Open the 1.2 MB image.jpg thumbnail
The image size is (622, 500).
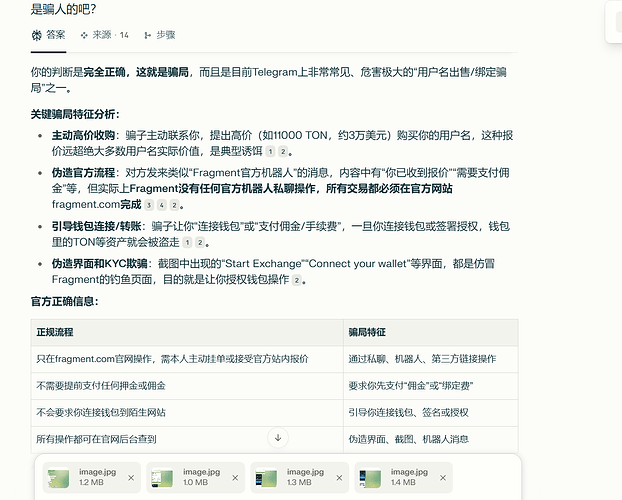58,478
